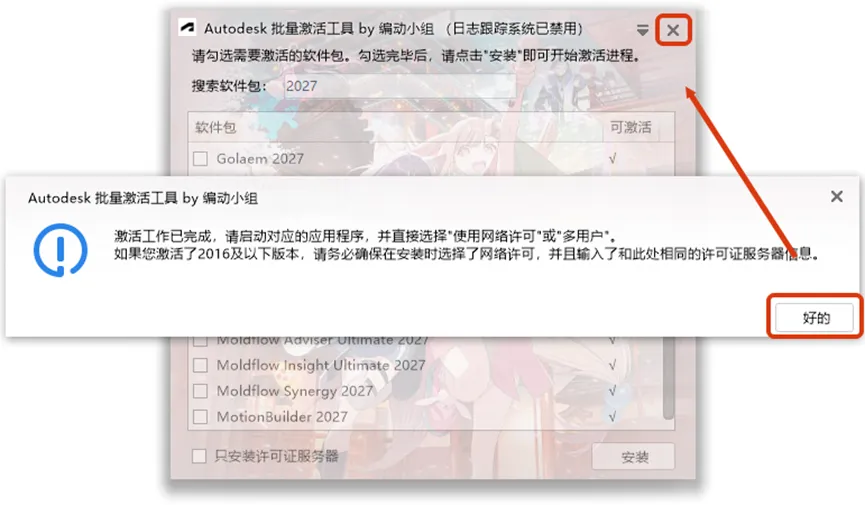Click the 软件包 column header

pyautogui.click(x=216, y=127)
